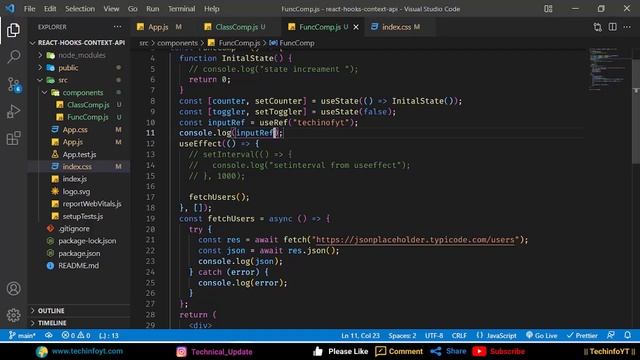Switch to the index.css tab
The image size is (640, 360).
(397, 27)
